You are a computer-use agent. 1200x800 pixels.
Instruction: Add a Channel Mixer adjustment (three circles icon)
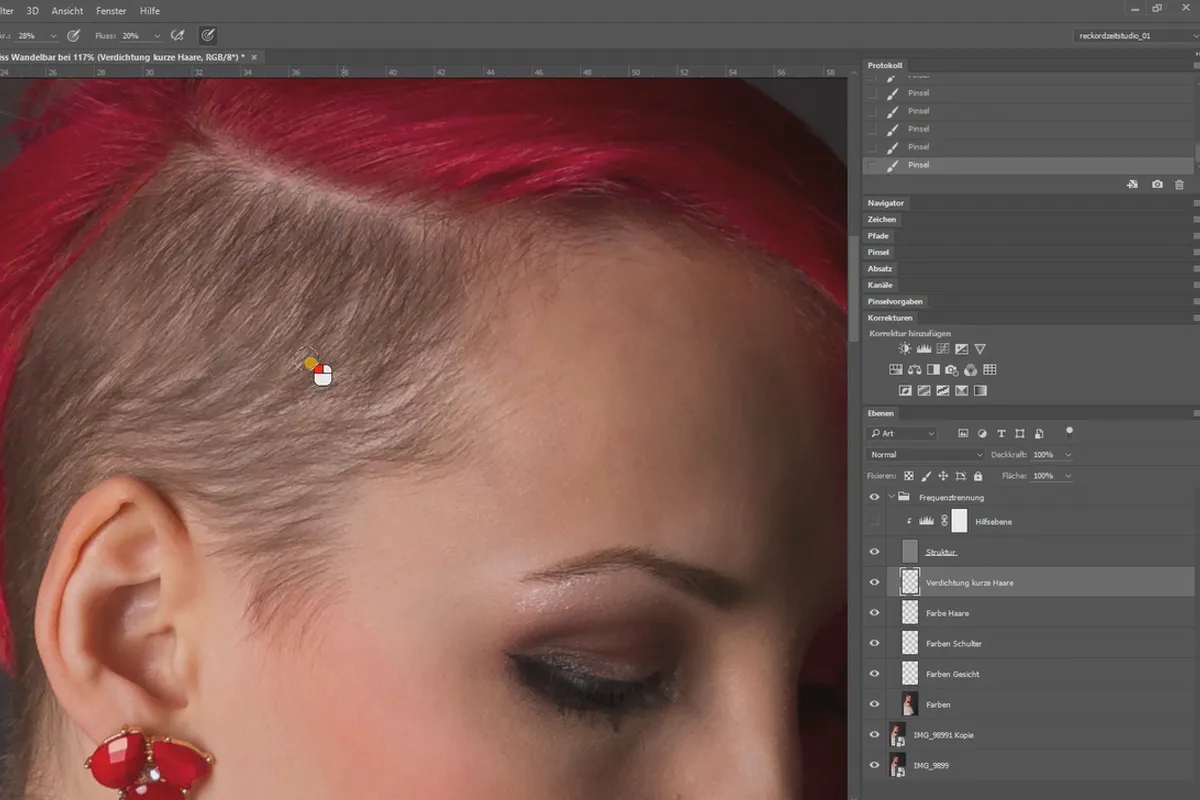pos(970,370)
